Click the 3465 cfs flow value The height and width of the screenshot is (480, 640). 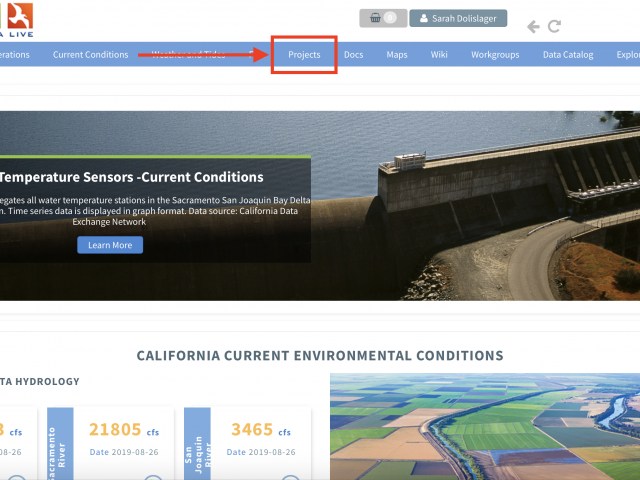(261, 429)
